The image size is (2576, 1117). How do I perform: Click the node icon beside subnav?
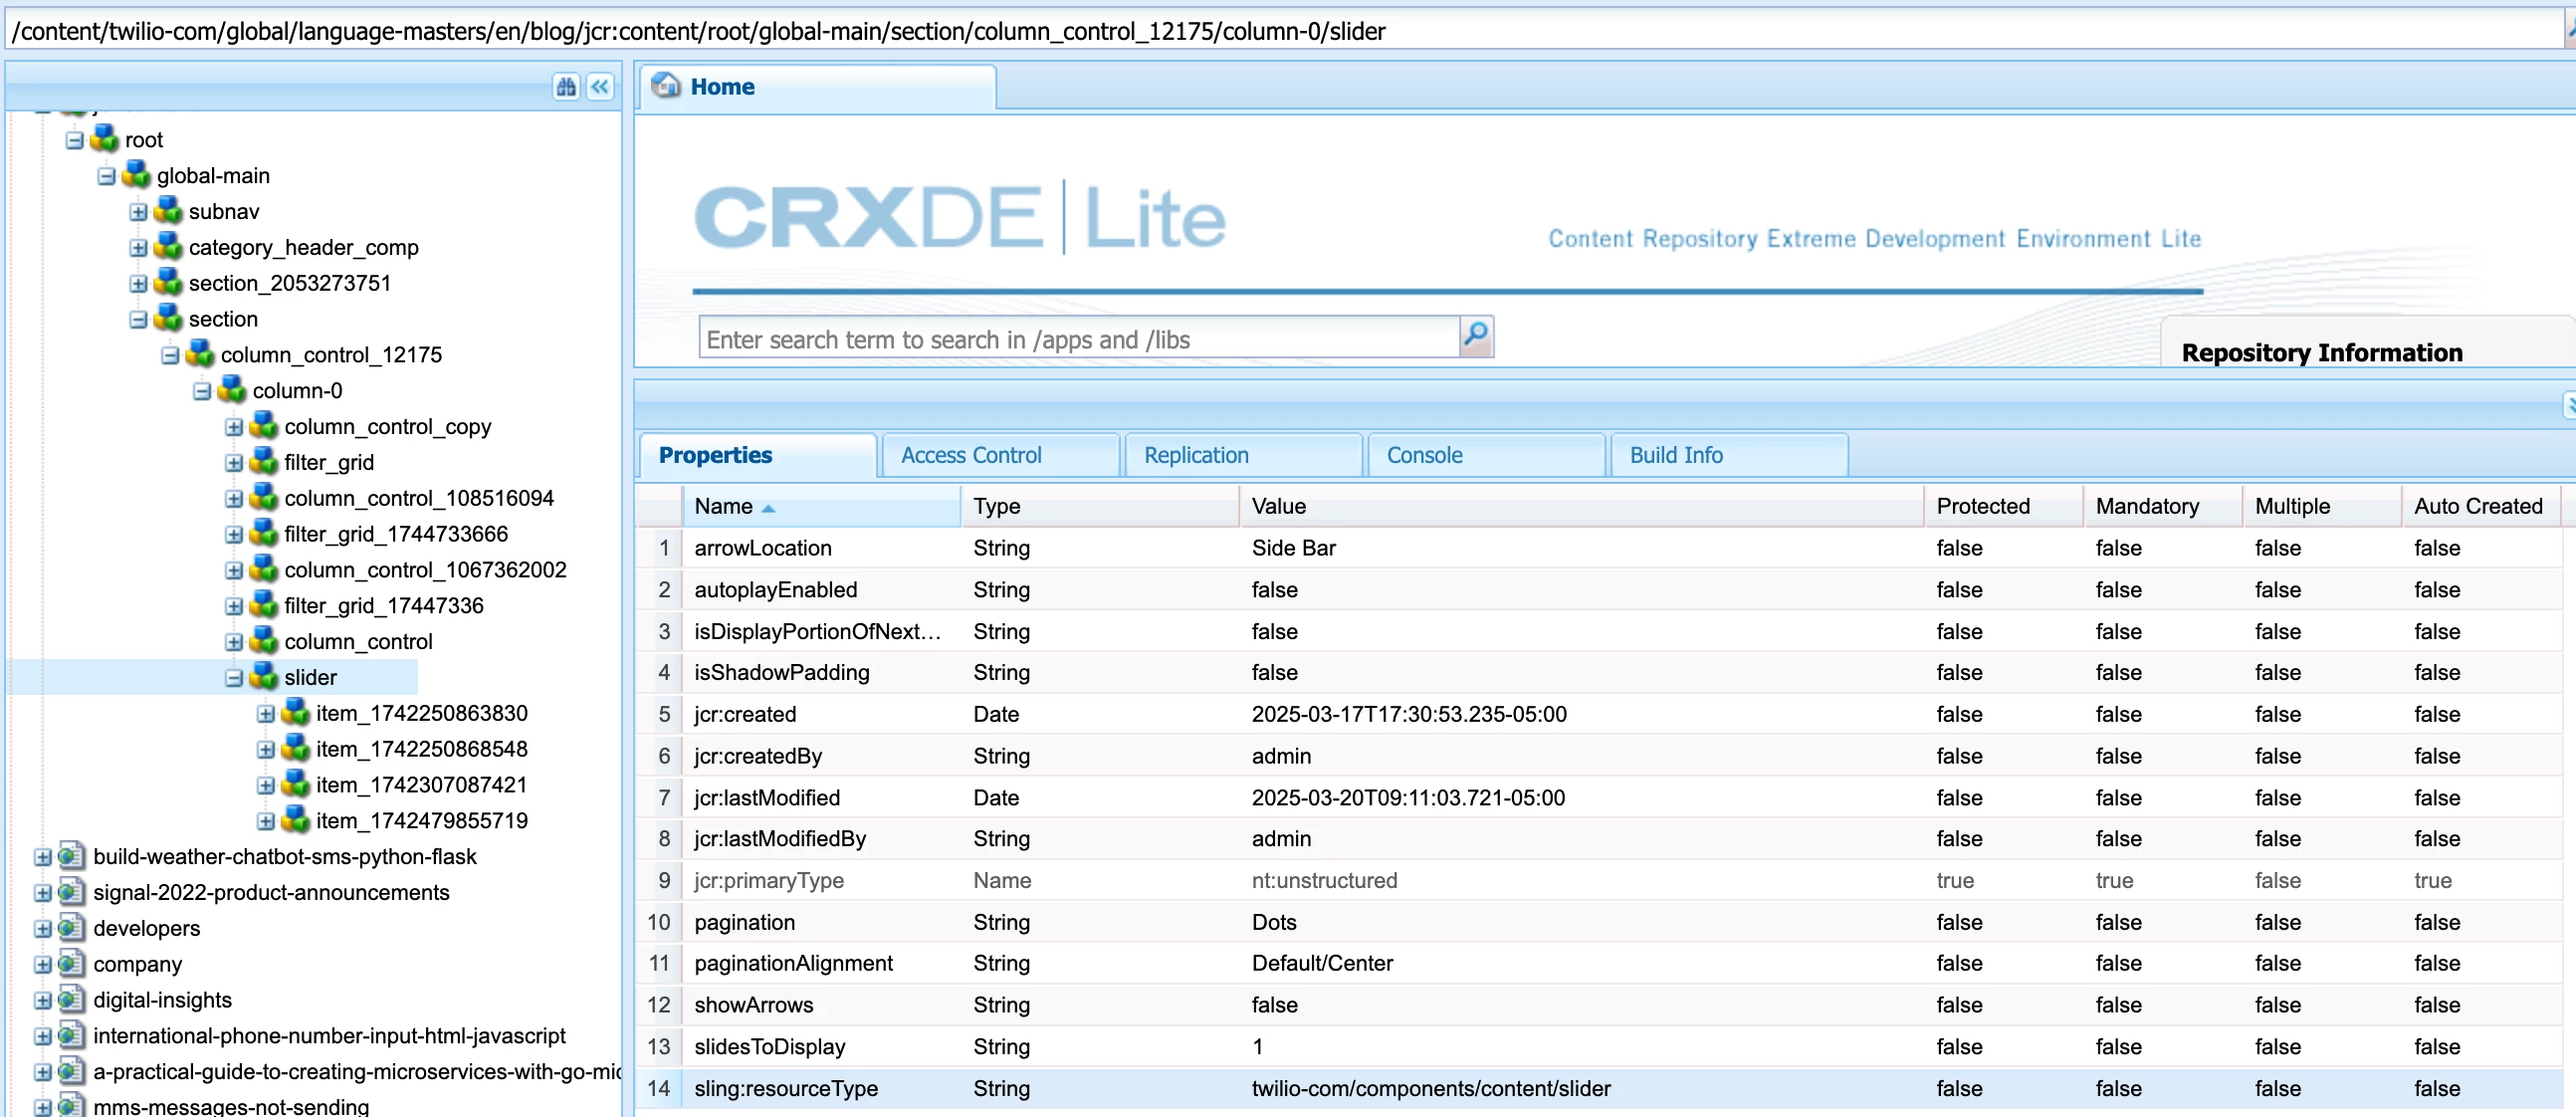pos(168,211)
